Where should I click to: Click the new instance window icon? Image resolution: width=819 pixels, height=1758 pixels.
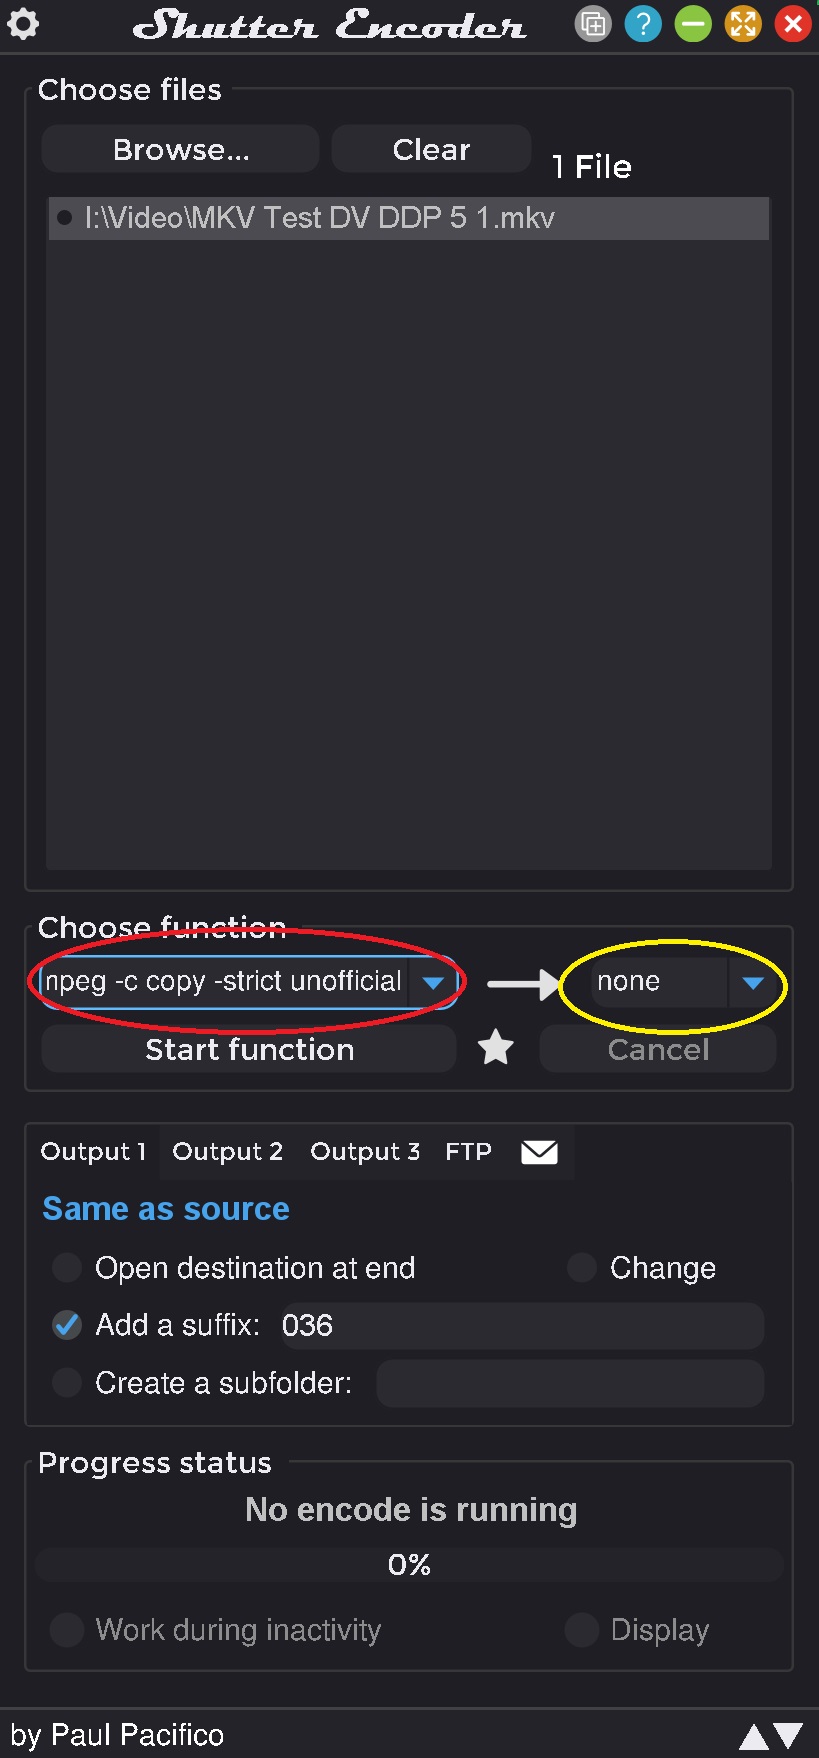[593, 24]
